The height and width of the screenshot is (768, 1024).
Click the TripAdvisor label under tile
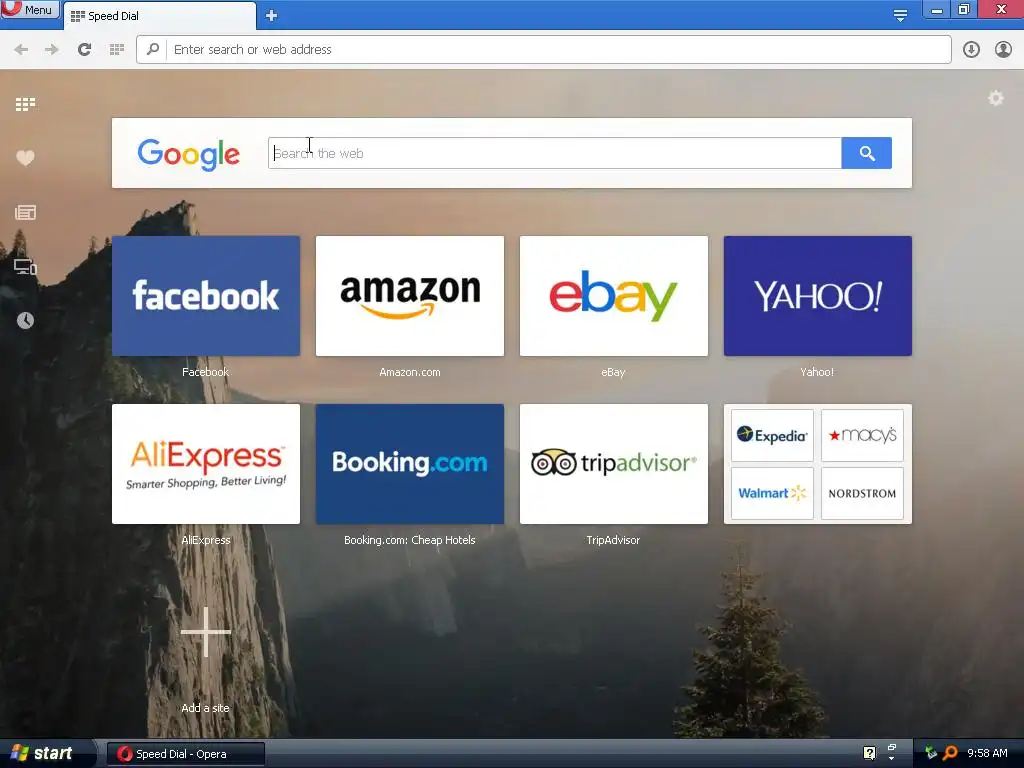click(613, 540)
